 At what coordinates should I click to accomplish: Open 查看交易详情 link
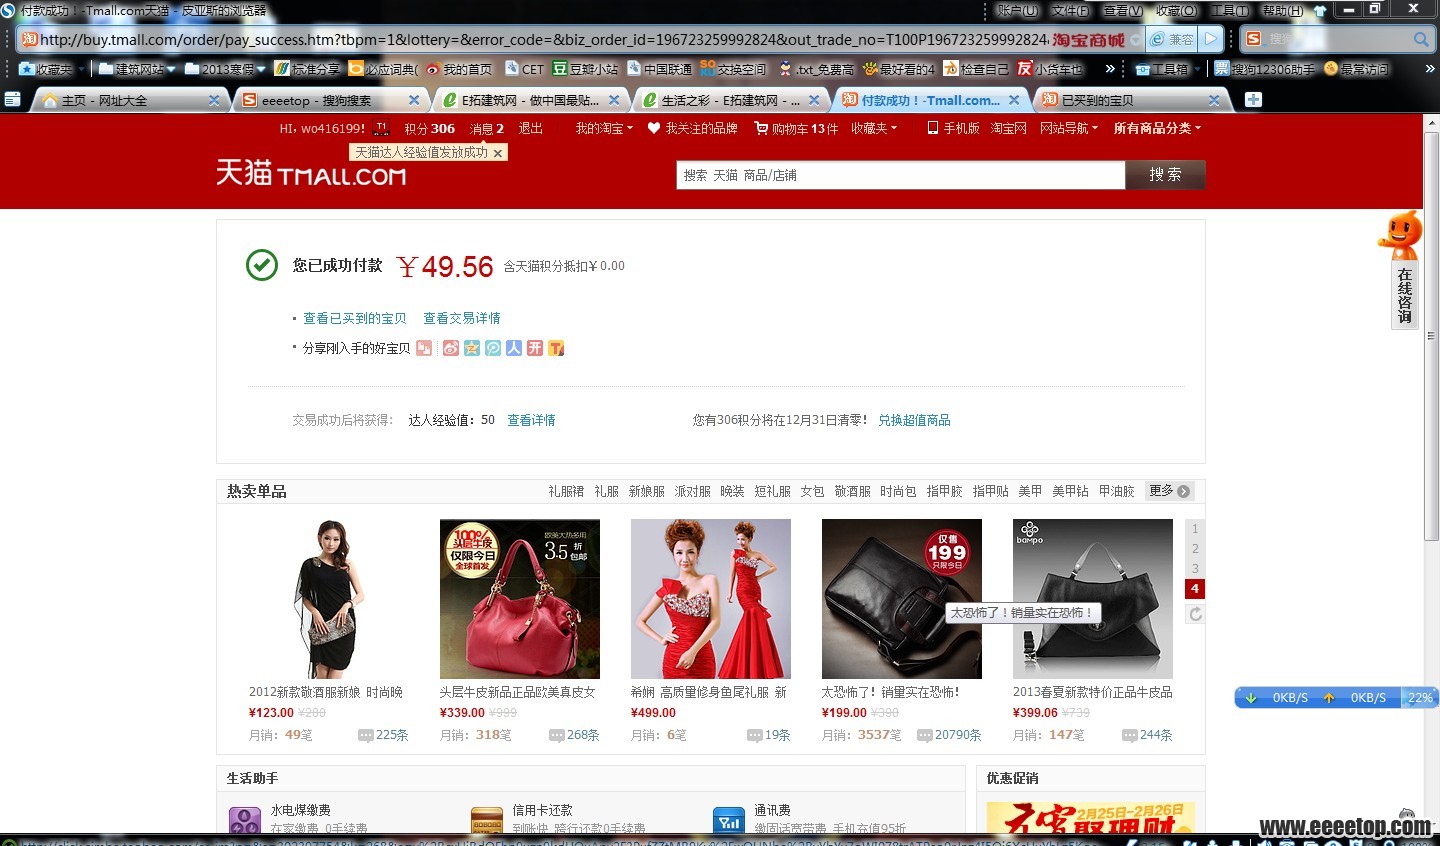tap(462, 318)
